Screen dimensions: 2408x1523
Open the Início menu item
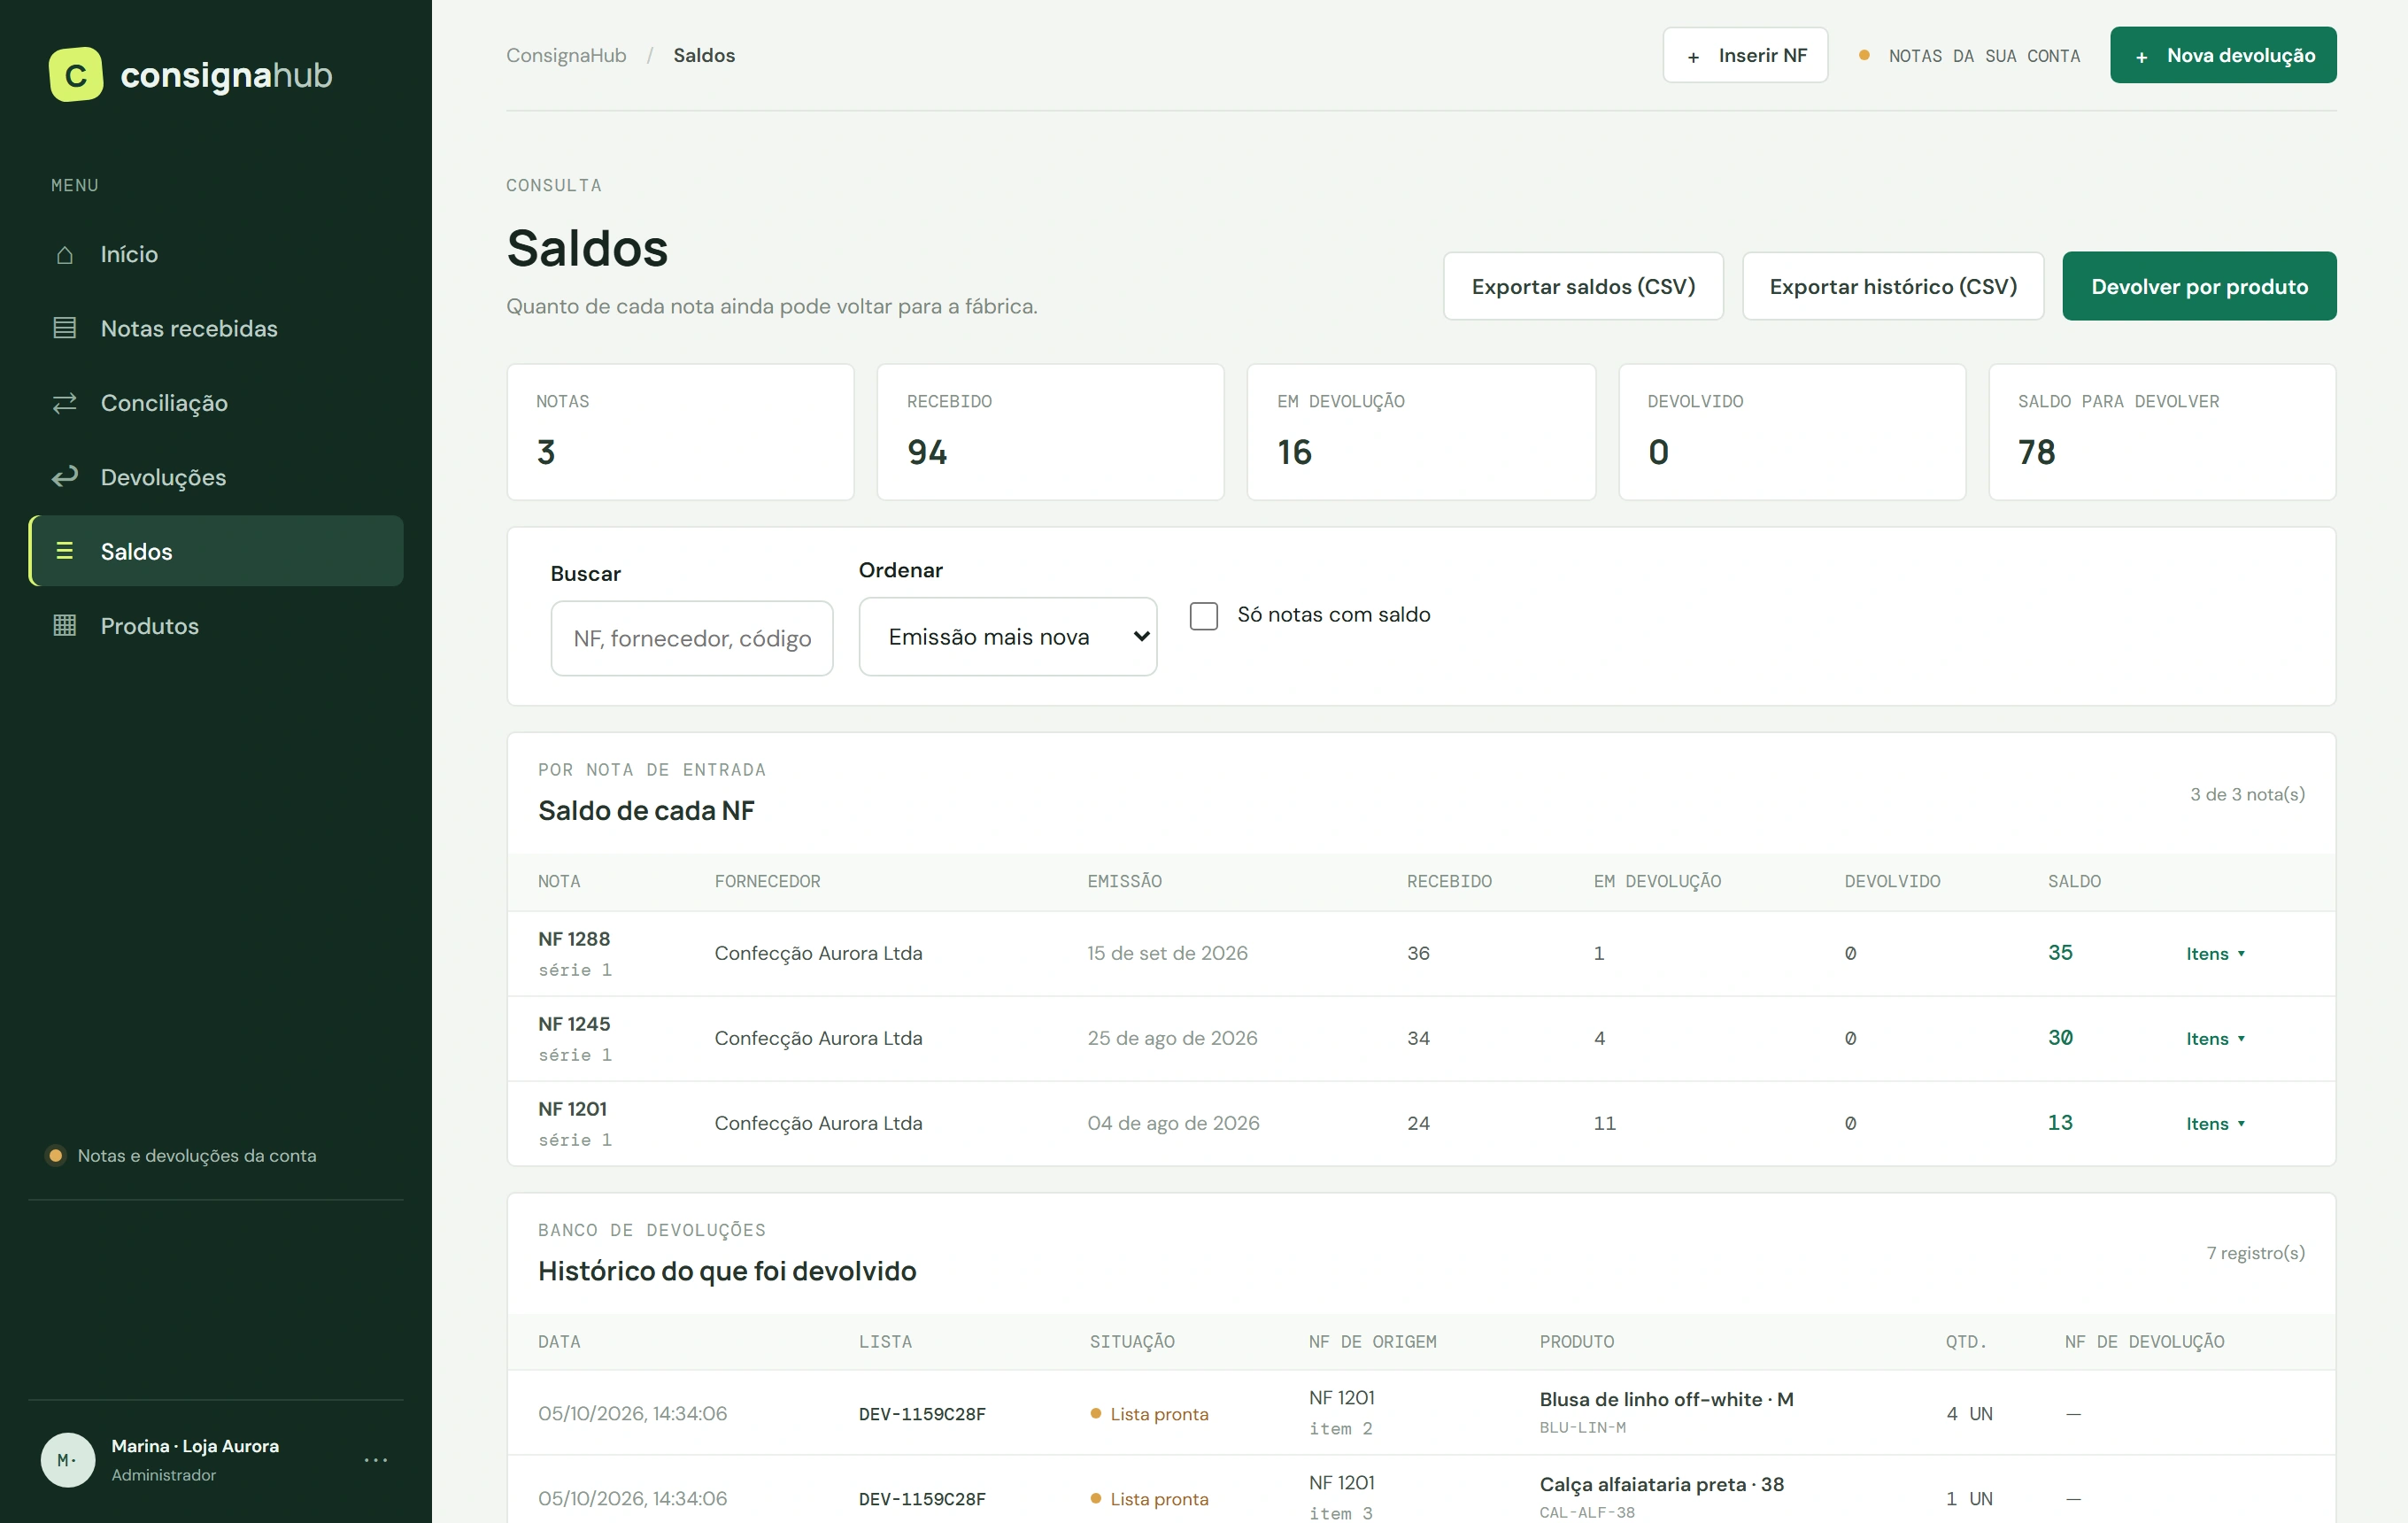216,254
